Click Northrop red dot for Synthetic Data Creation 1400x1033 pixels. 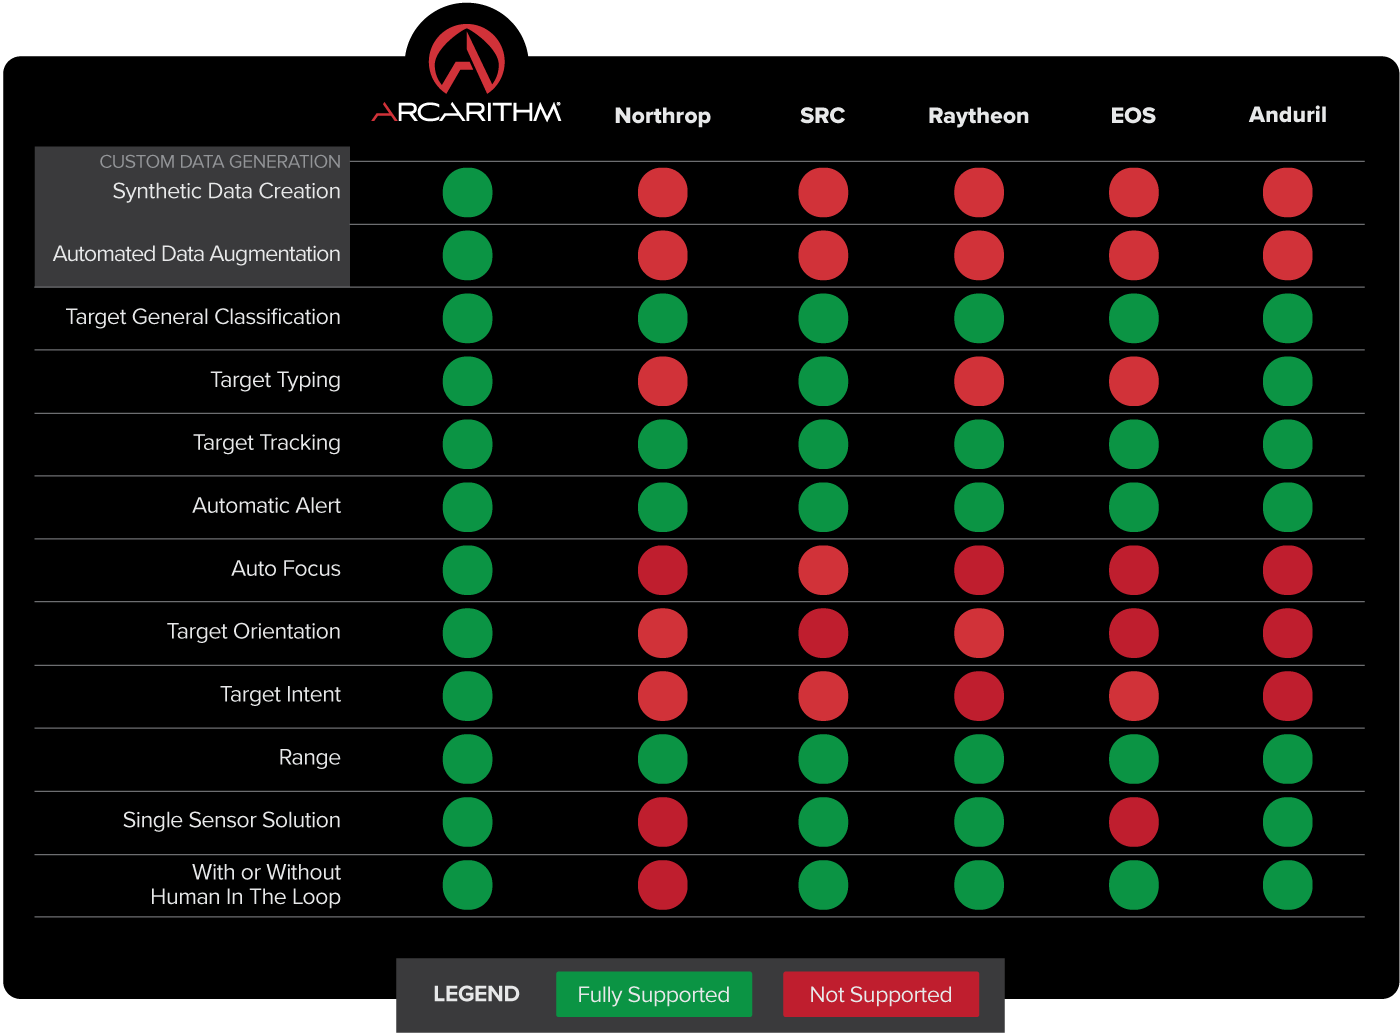pyautogui.click(x=663, y=193)
